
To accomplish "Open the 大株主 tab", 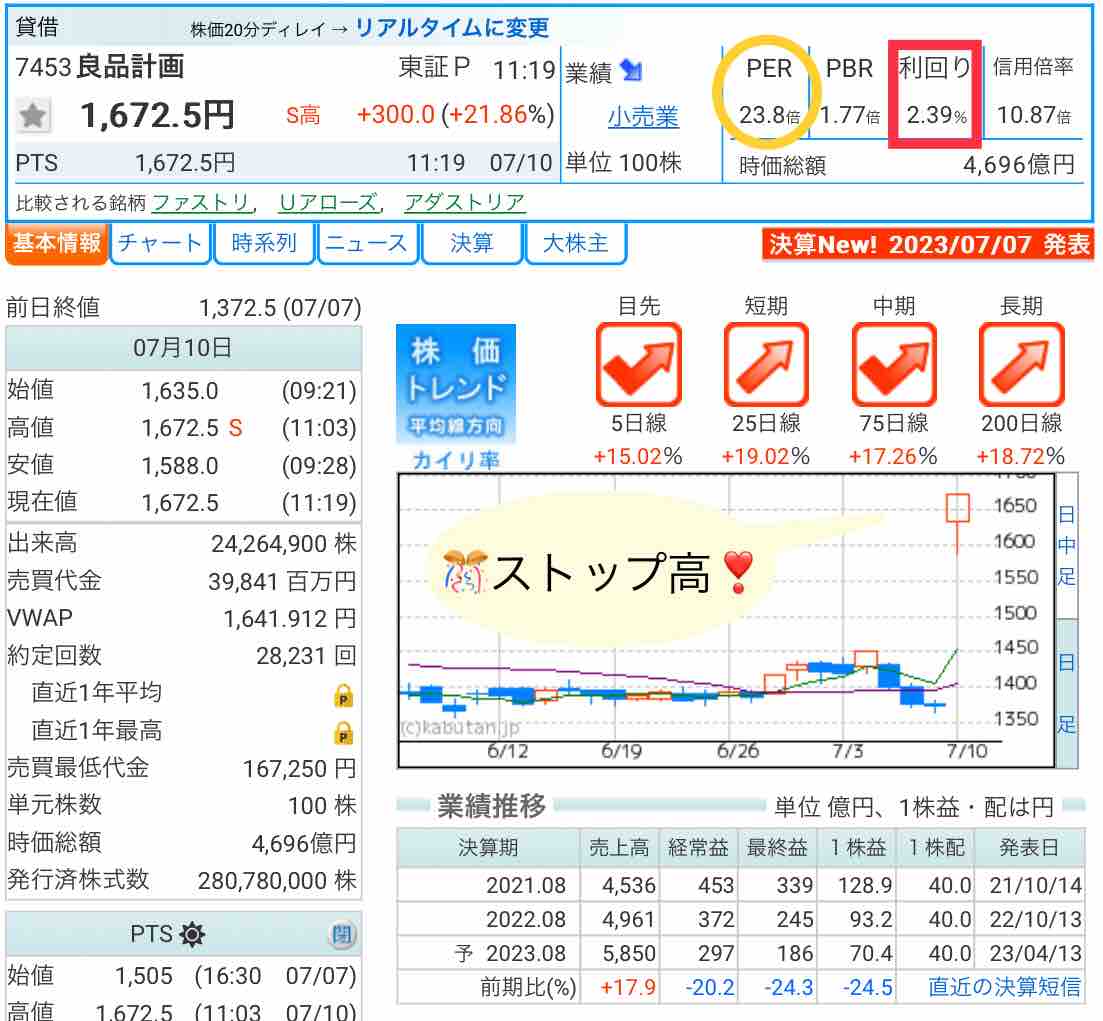I will [x=575, y=243].
